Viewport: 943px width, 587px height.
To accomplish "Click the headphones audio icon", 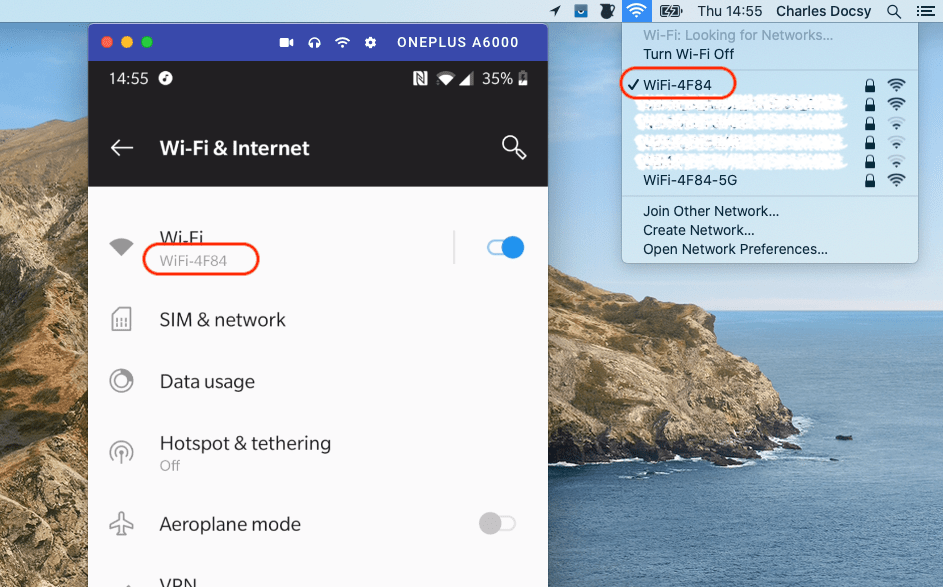I will 315,42.
